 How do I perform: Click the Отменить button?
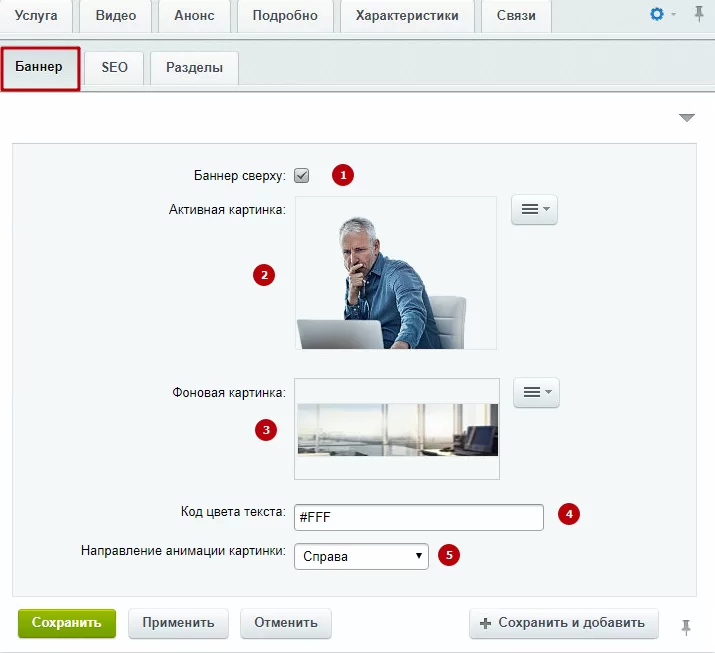pos(286,623)
